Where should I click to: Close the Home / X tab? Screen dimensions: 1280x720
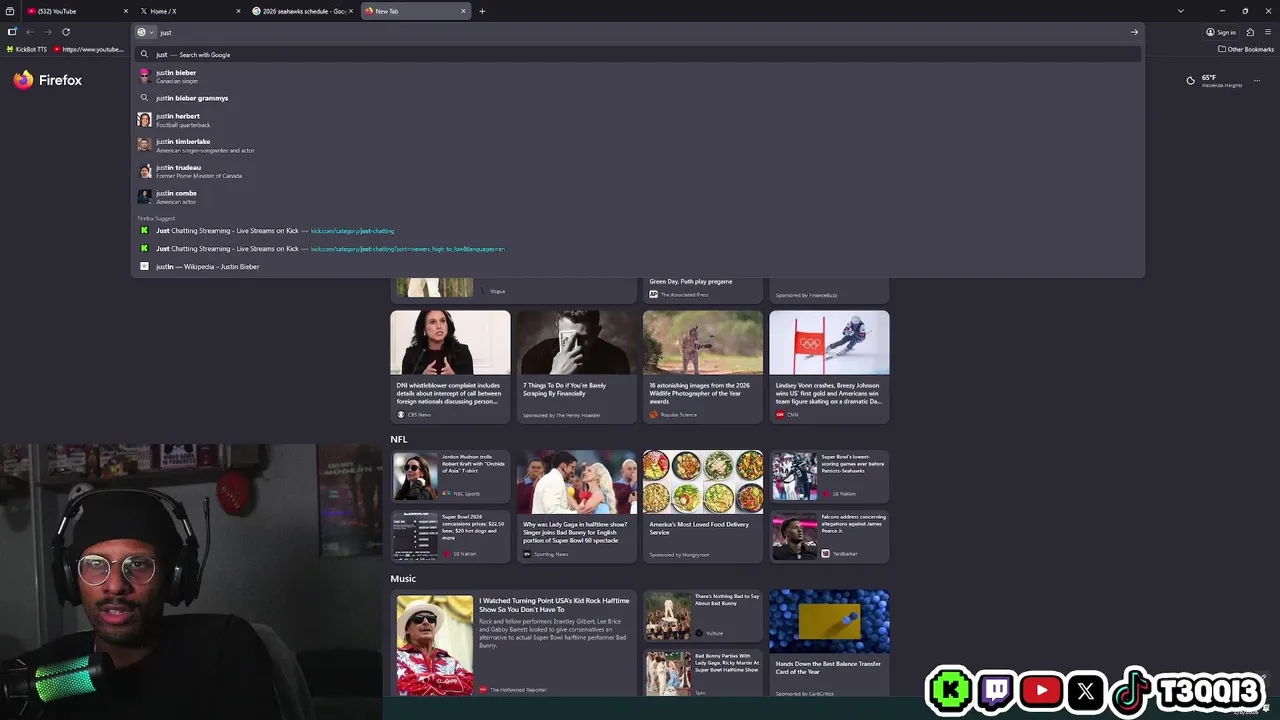(x=238, y=11)
